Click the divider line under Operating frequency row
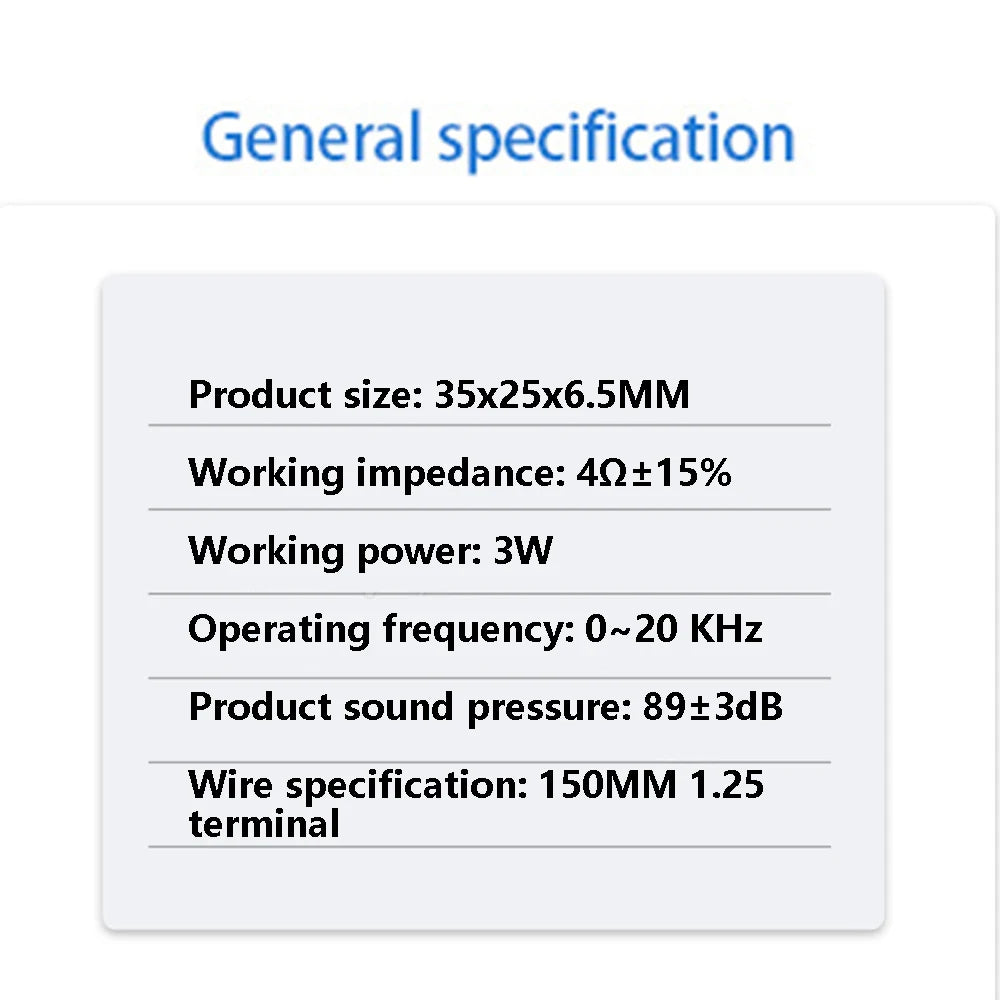The image size is (1000, 1000). coord(490,678)
